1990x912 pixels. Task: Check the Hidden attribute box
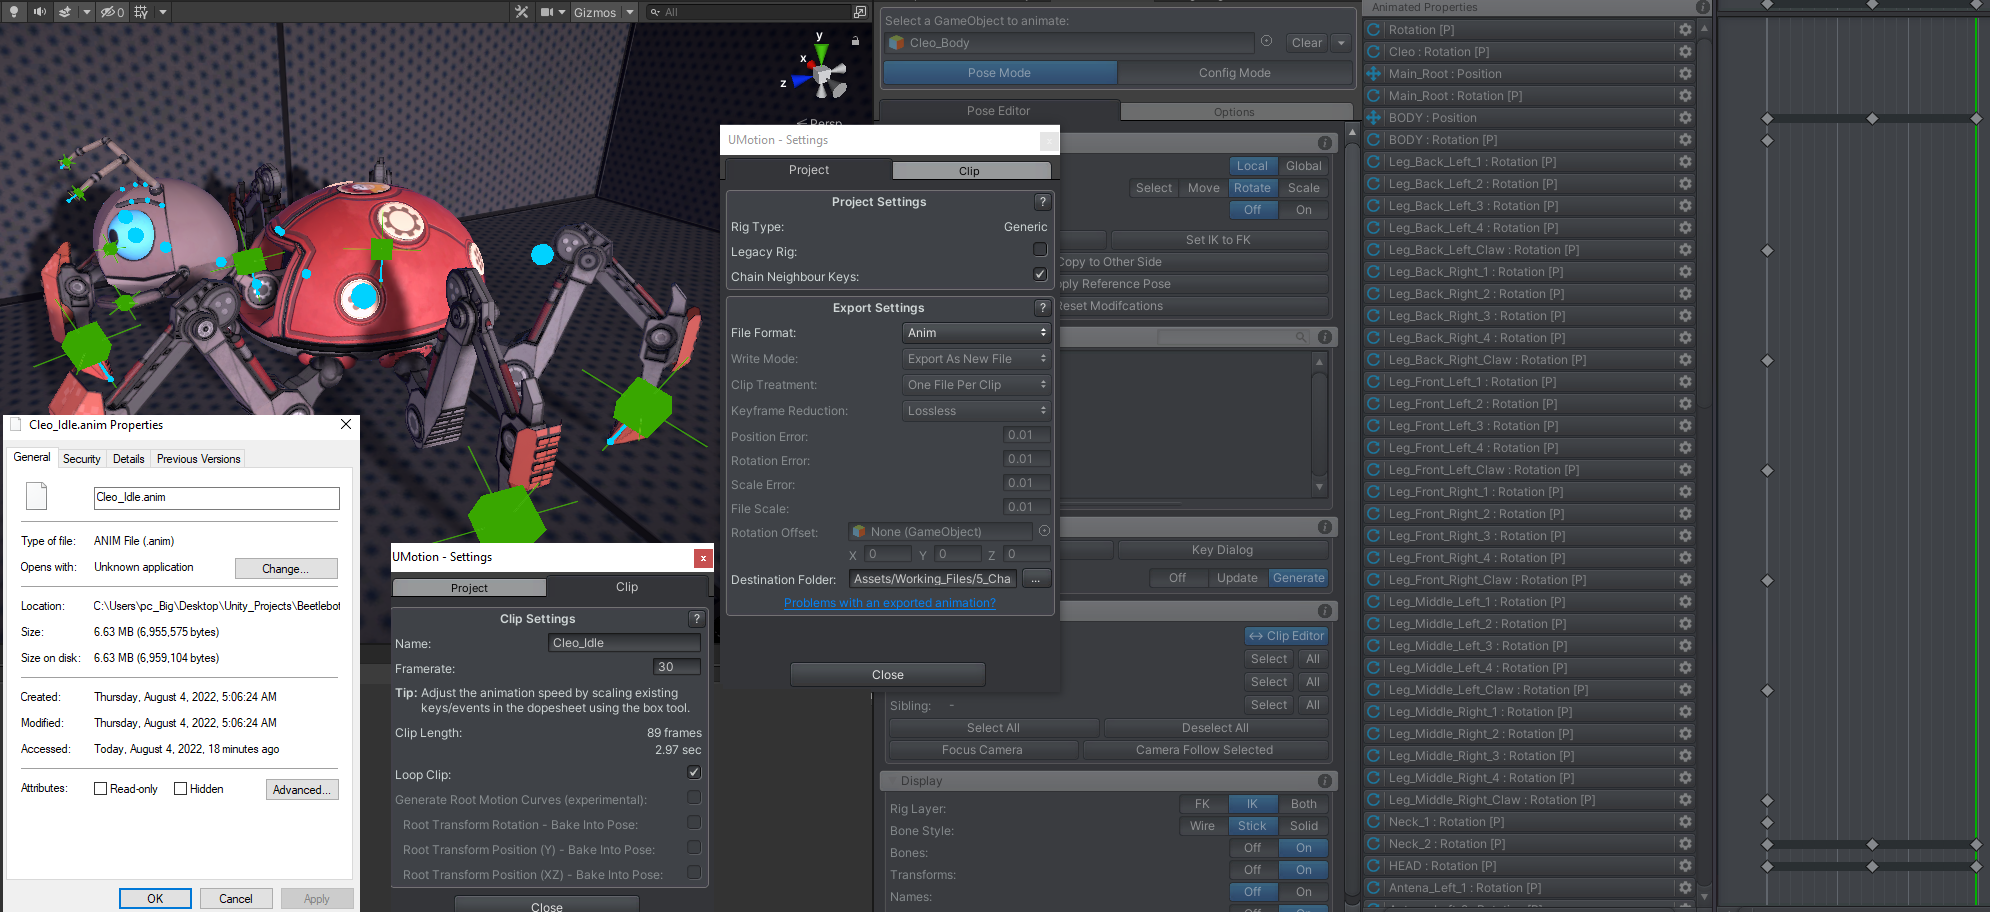point(181,789)
